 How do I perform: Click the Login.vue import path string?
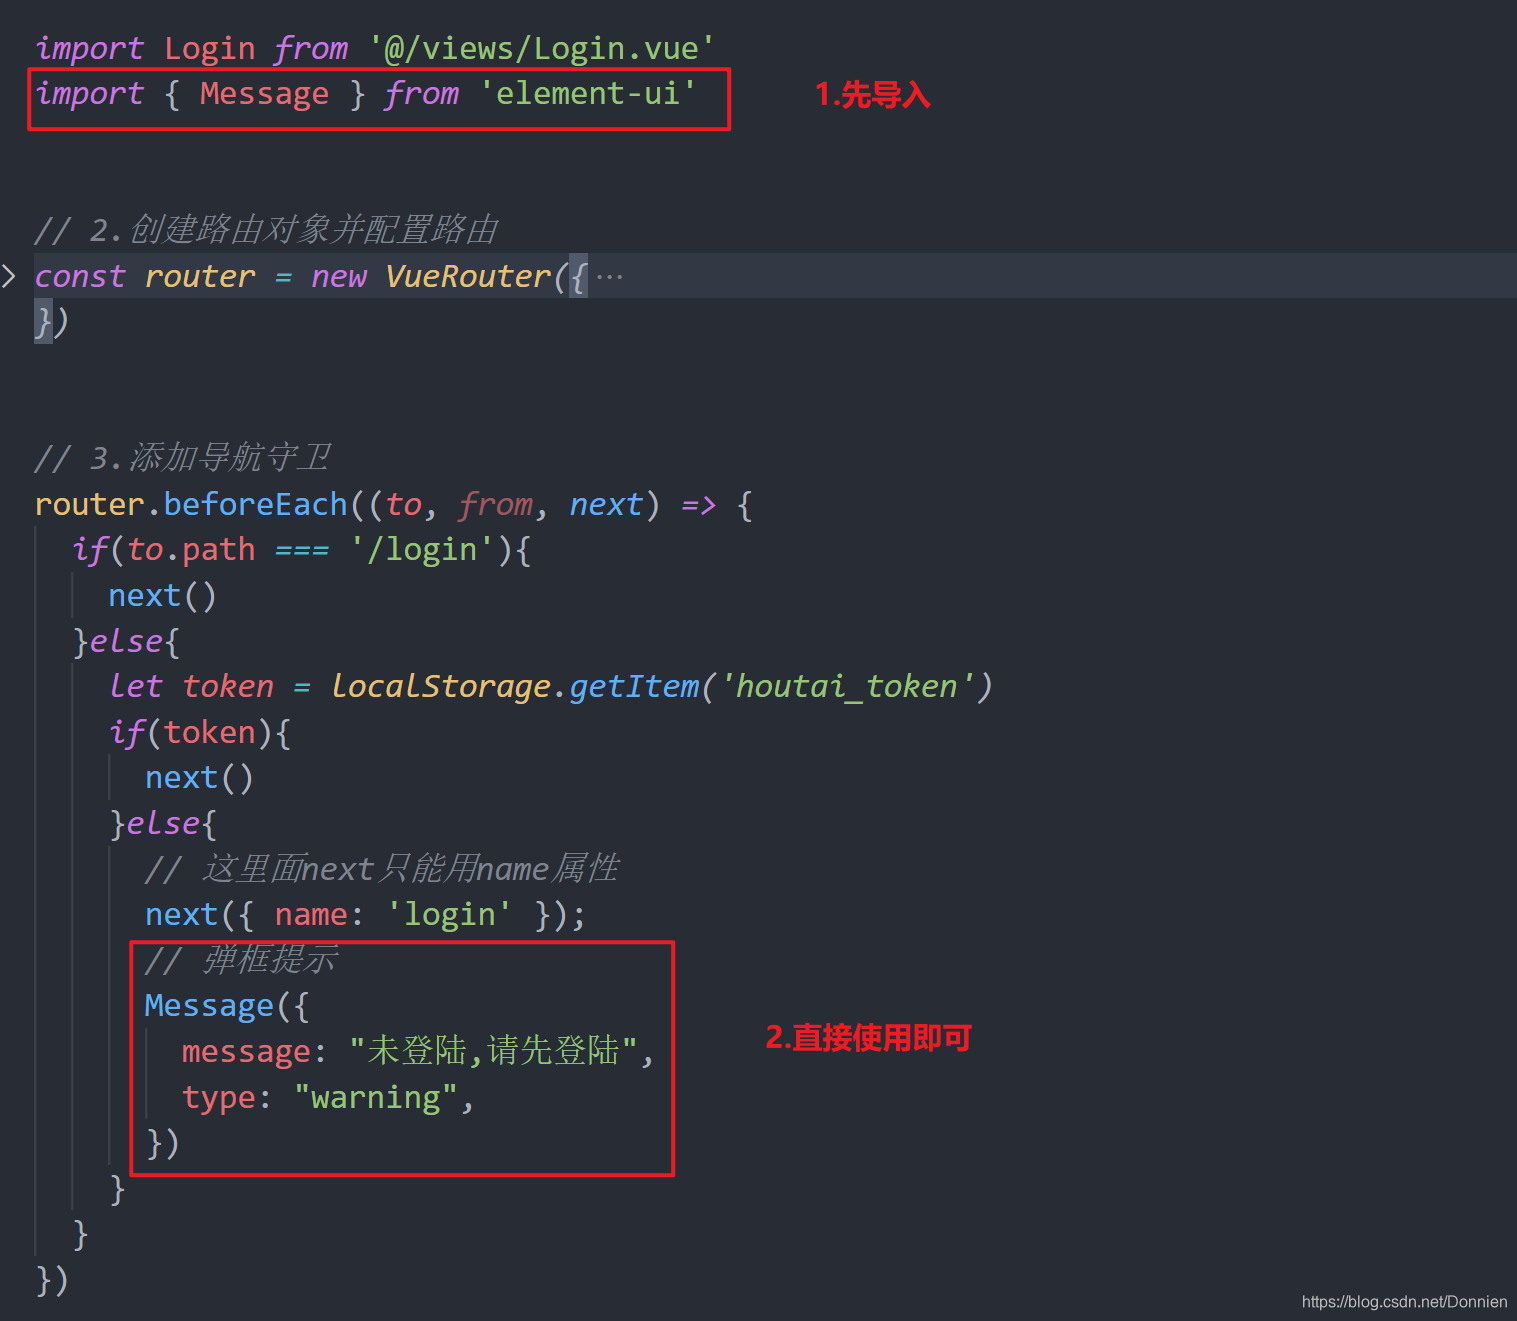tap(541, 48)
